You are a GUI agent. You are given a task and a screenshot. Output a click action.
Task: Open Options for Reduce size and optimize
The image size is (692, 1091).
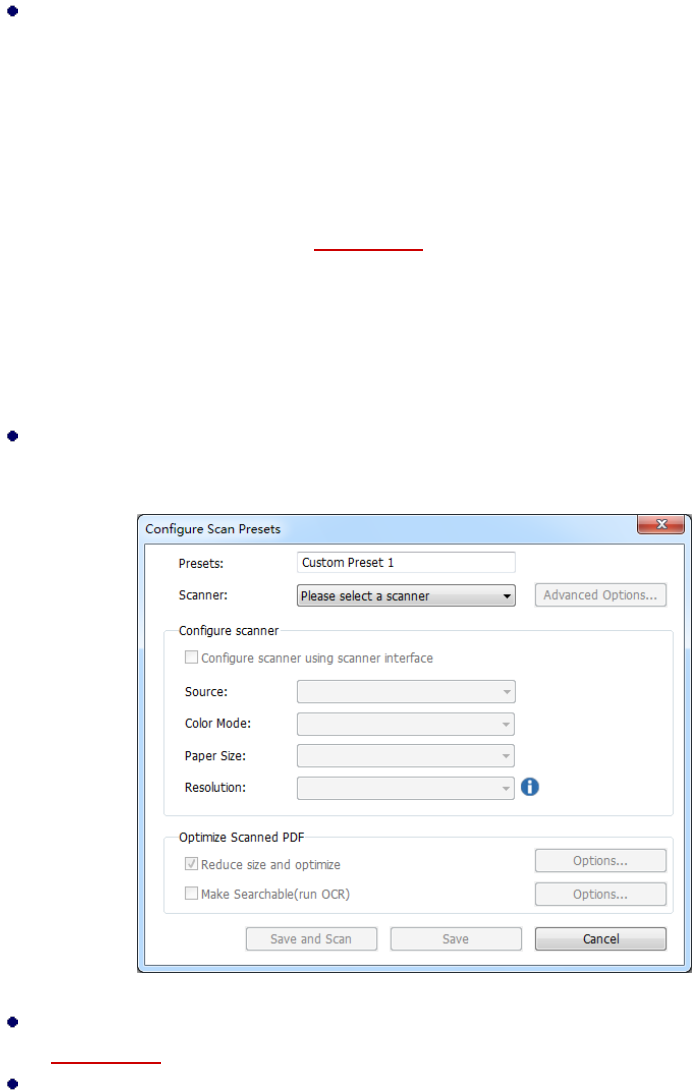(x=600, y=861)
